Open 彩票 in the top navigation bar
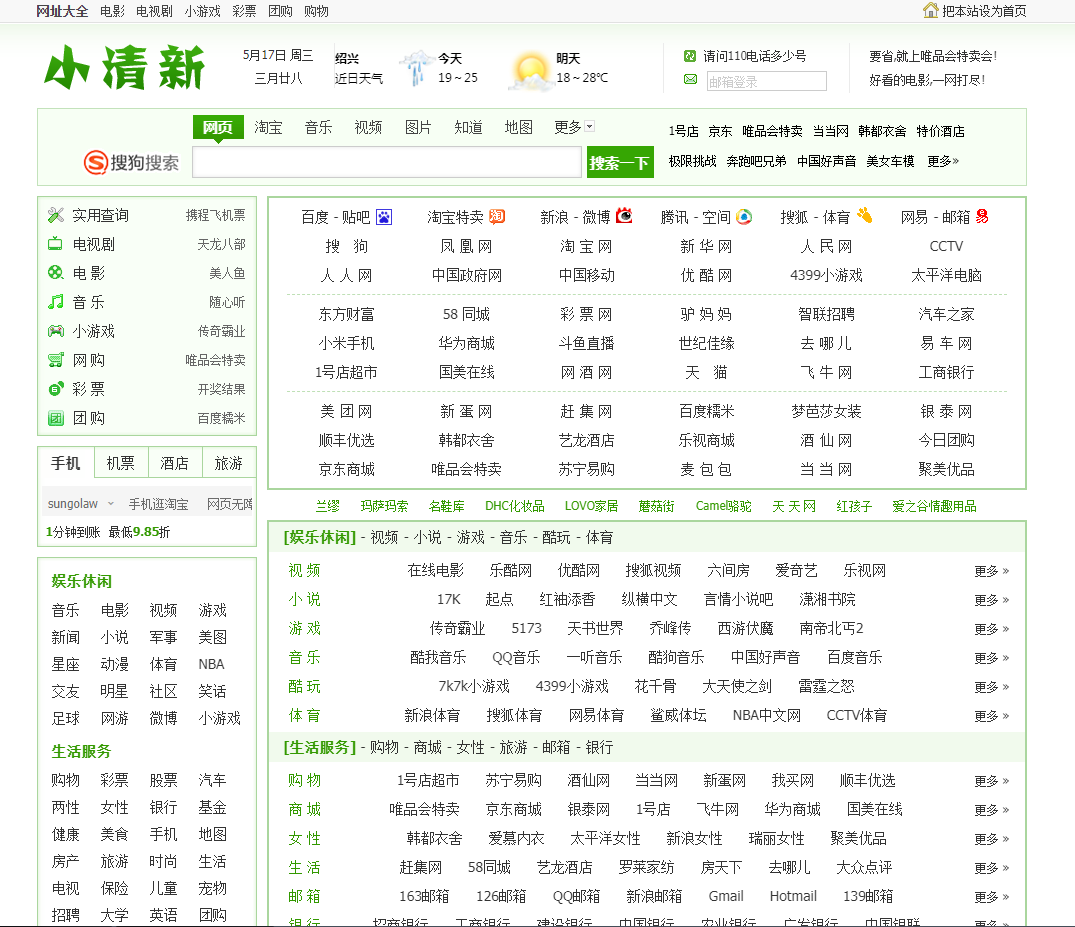The height and width of the screenshot is (927, 1075). (x=244, y=11)
